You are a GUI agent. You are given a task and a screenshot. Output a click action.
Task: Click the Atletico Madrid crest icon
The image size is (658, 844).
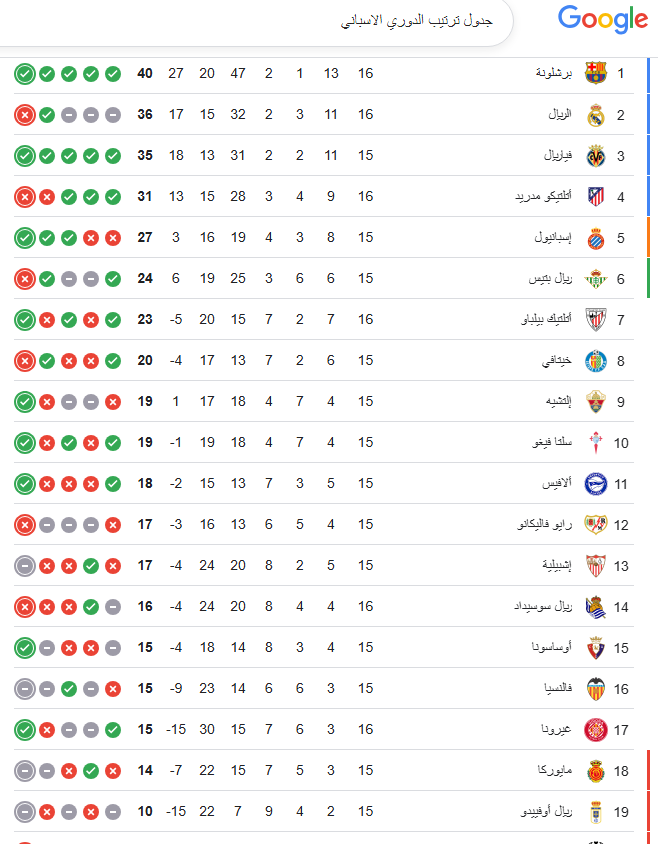(595, 196)
